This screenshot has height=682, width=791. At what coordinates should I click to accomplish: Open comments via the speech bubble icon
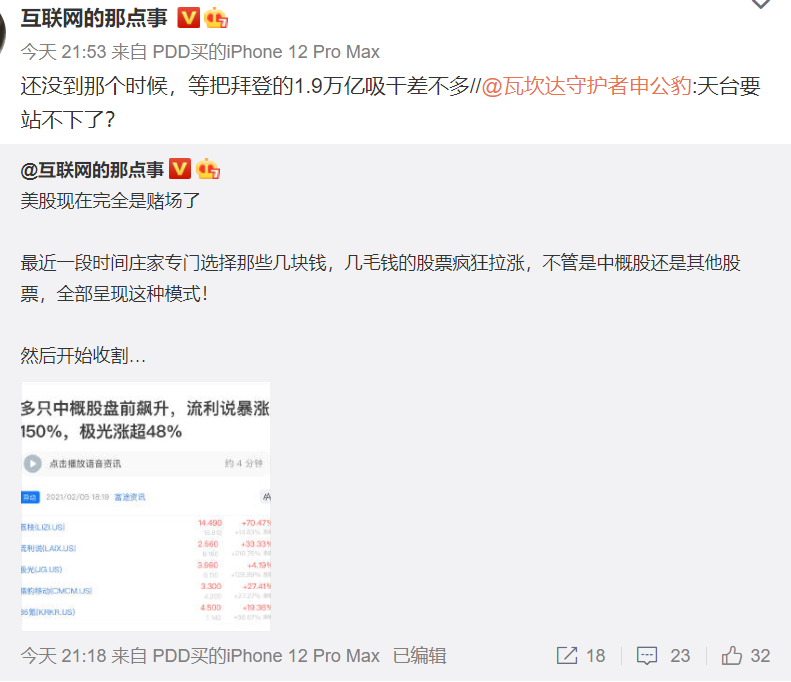point(647,655)
